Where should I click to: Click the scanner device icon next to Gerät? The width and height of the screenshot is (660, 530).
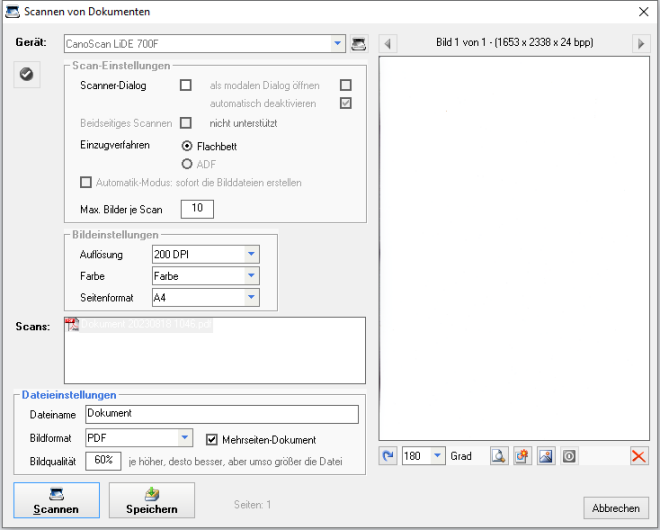tap(359, 44)
